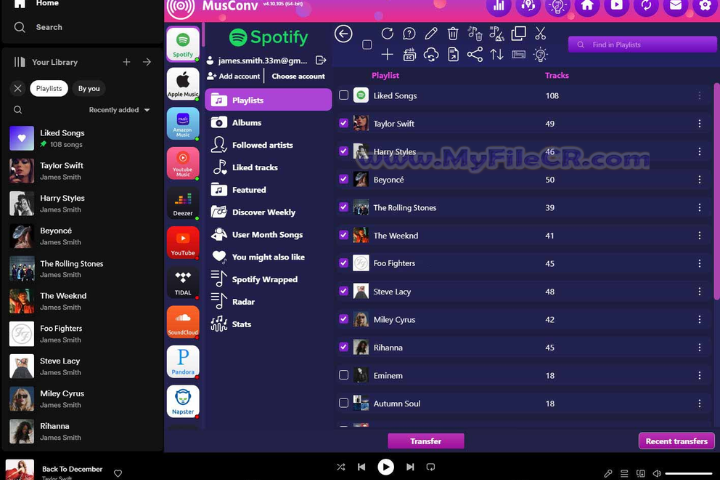Check the Eminem playlist checkbox
Image resolution: width=720 pixels, height=480 pixels.
pyautogui.click(x=343, y=375)
